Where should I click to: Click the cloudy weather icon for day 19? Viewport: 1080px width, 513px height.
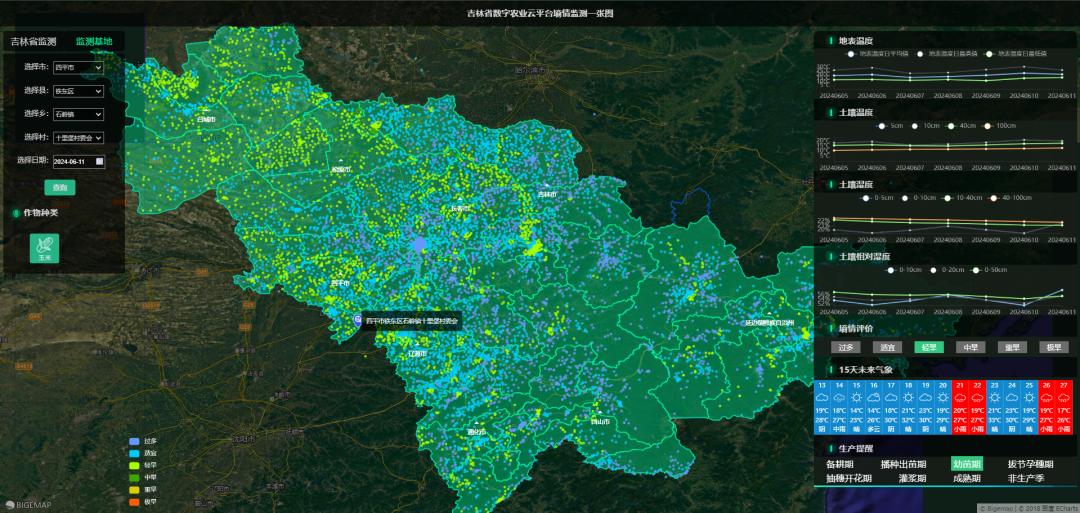pos(925,397)
